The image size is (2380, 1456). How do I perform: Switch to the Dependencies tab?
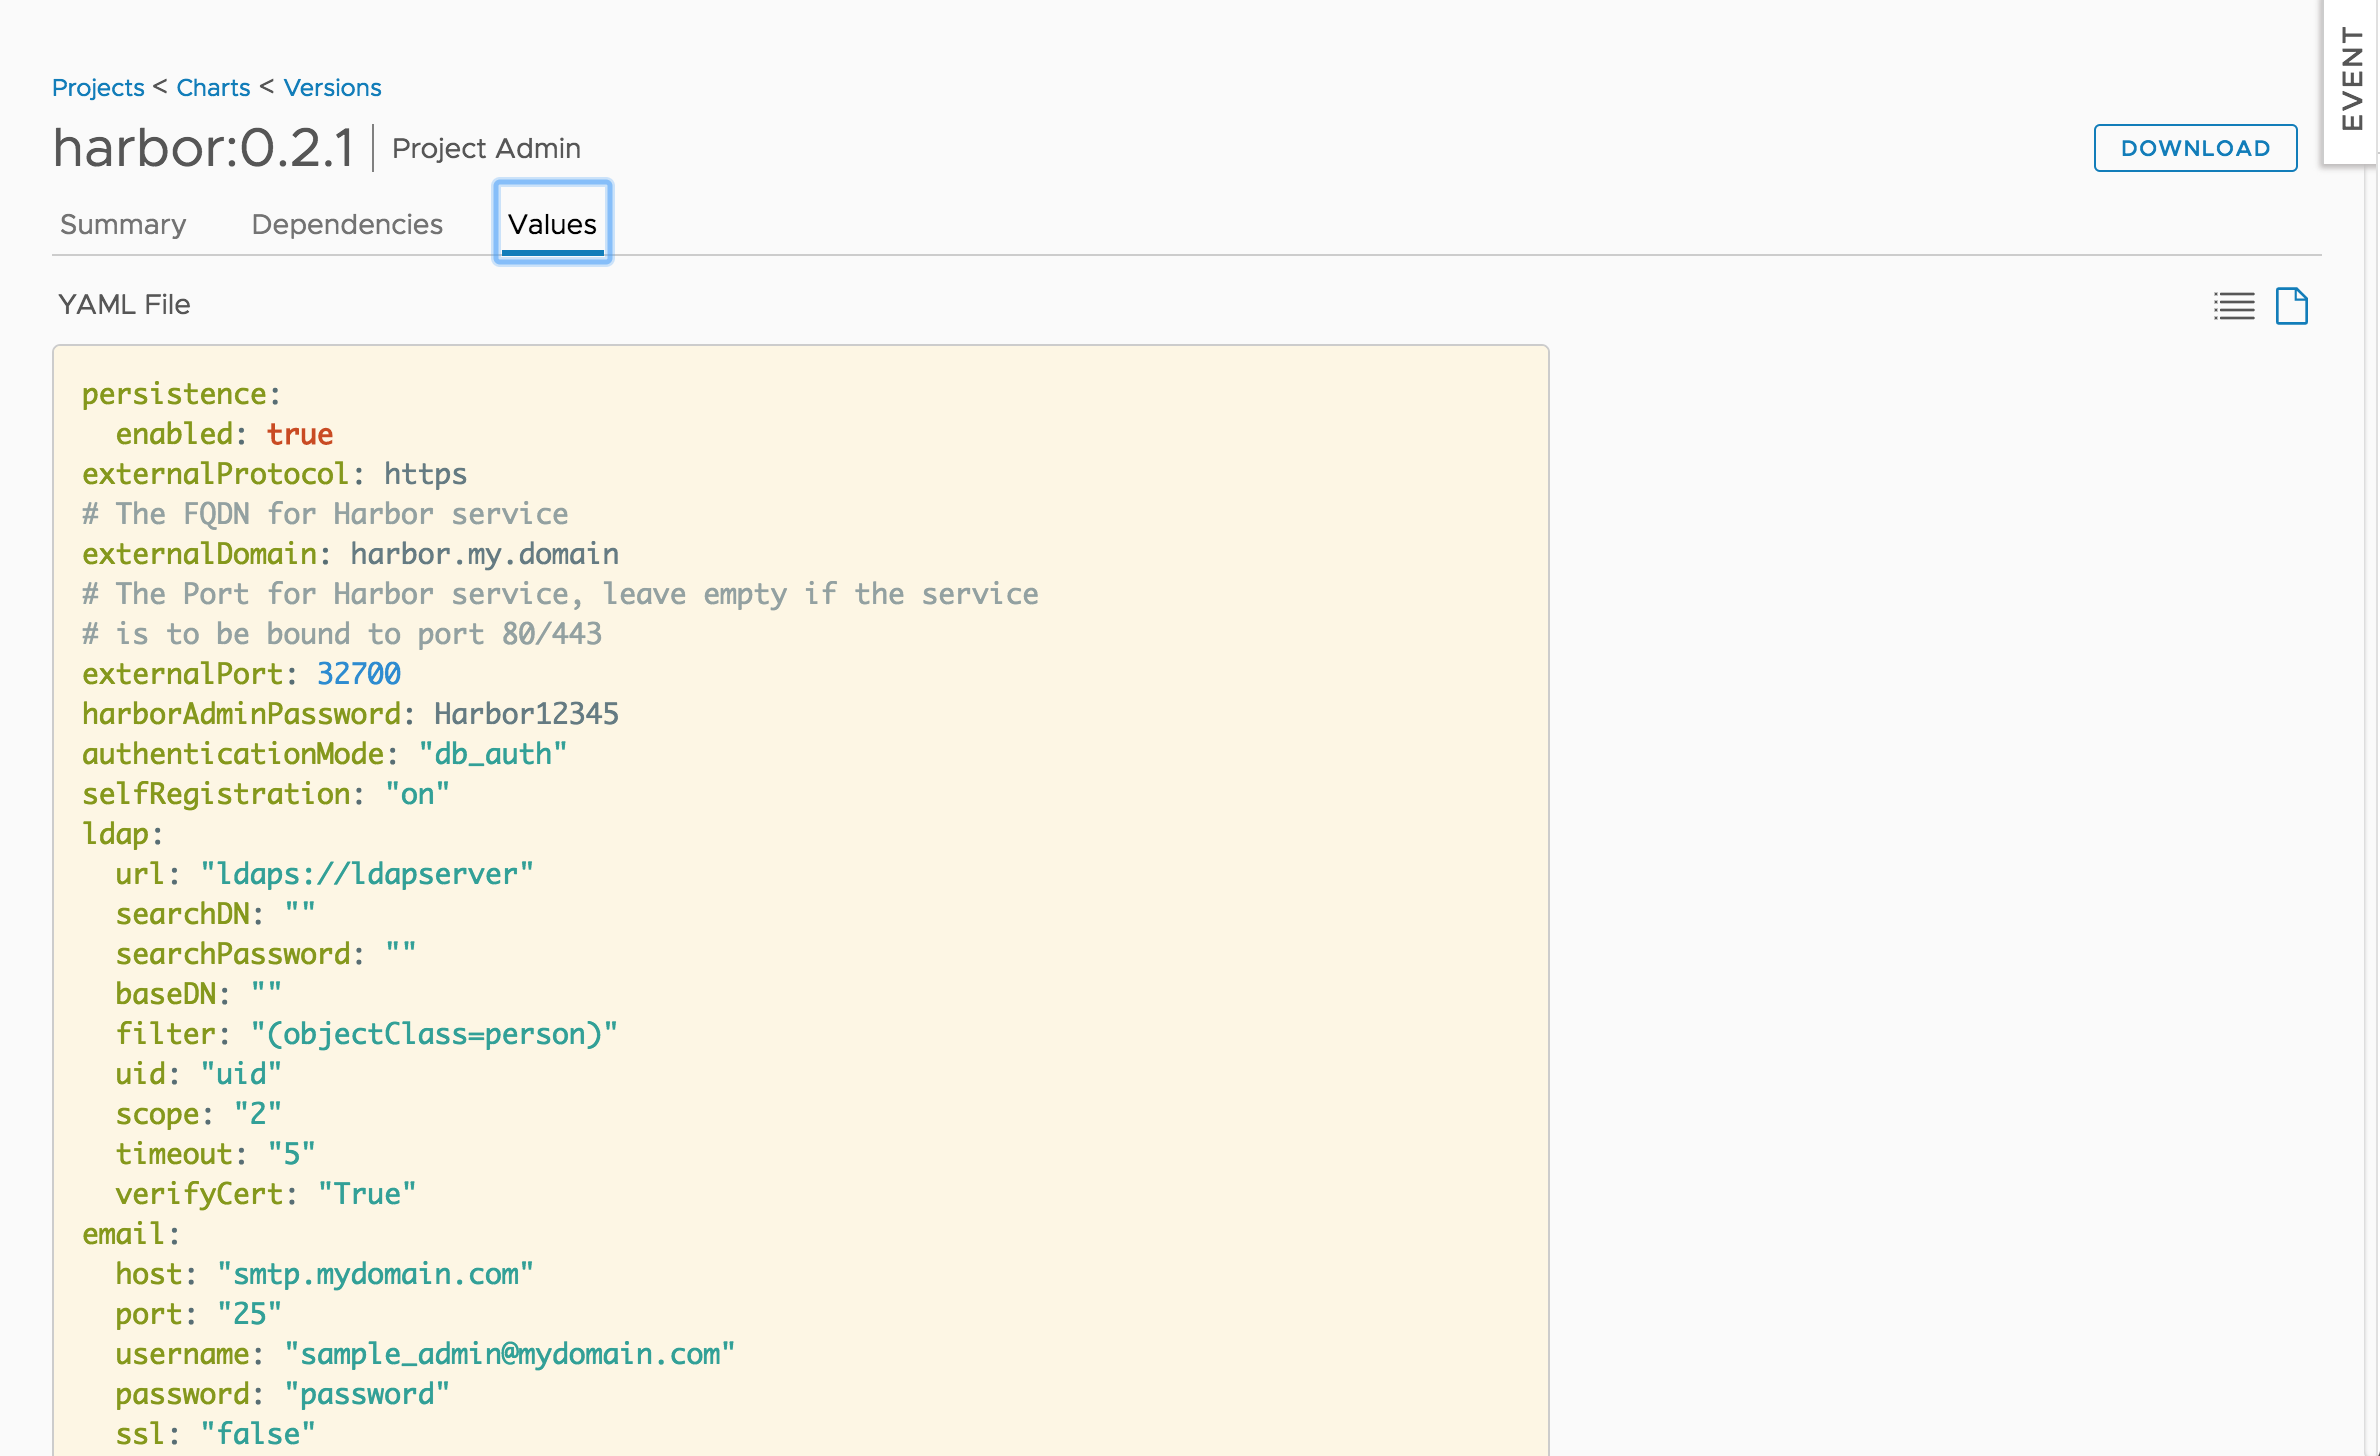pyautogui.click(x=345, y=223)
